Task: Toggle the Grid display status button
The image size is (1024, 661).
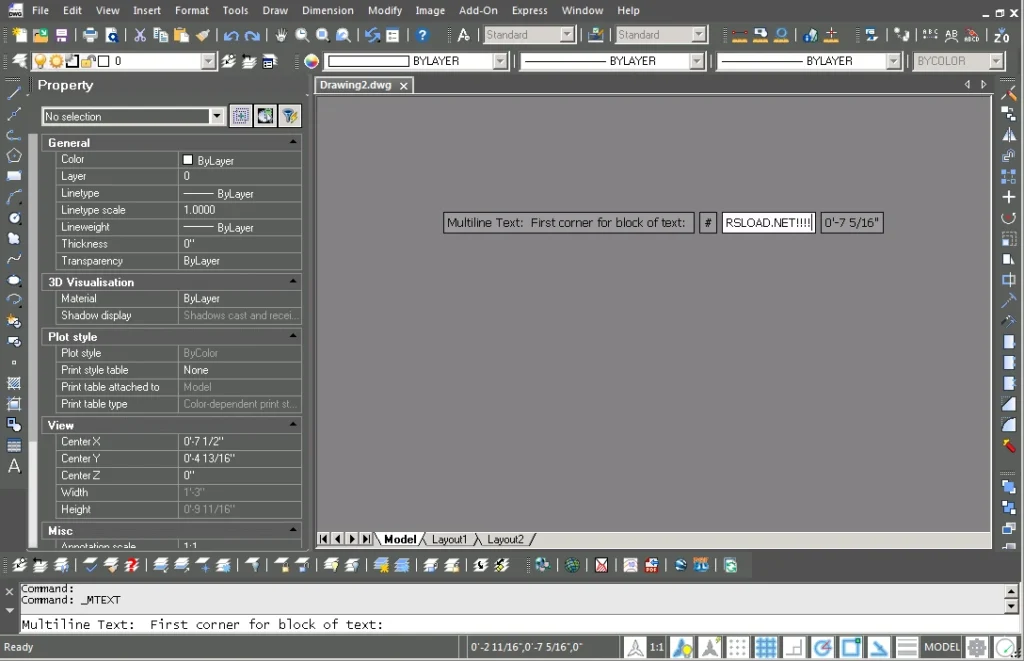Action: 765,648
